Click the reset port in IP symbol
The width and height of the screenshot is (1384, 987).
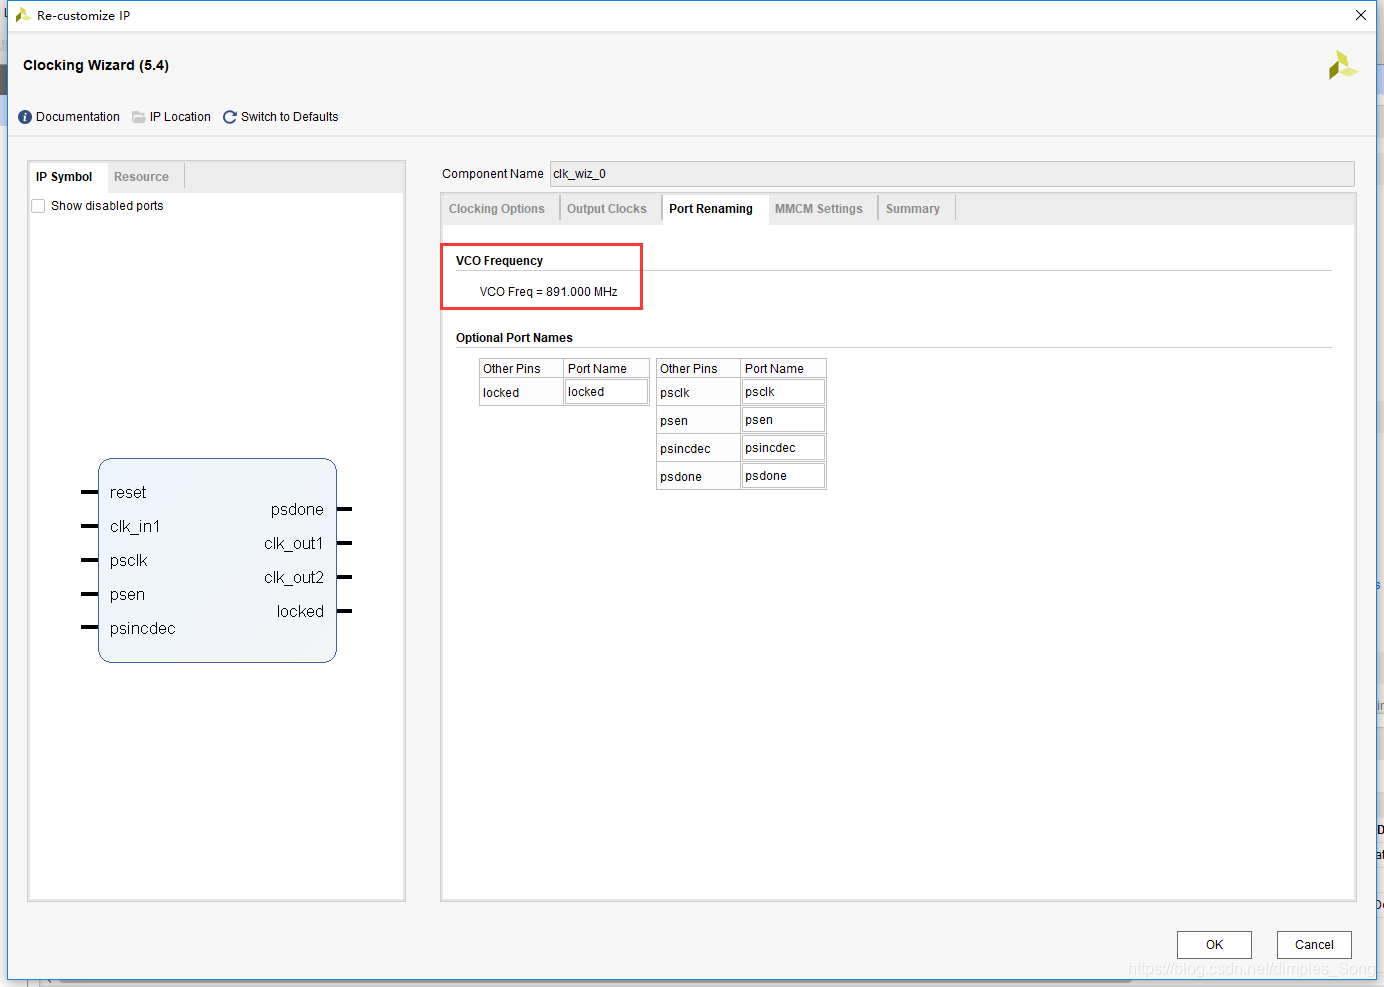(128, 493)
